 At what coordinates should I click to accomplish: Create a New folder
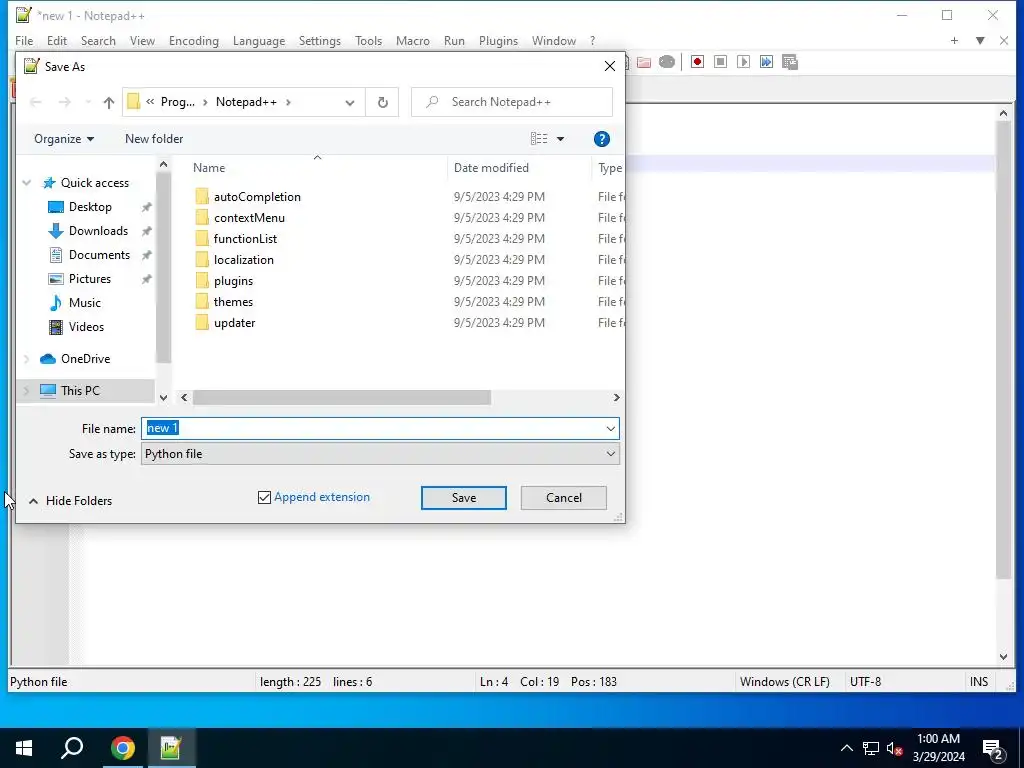pos(154,139)
